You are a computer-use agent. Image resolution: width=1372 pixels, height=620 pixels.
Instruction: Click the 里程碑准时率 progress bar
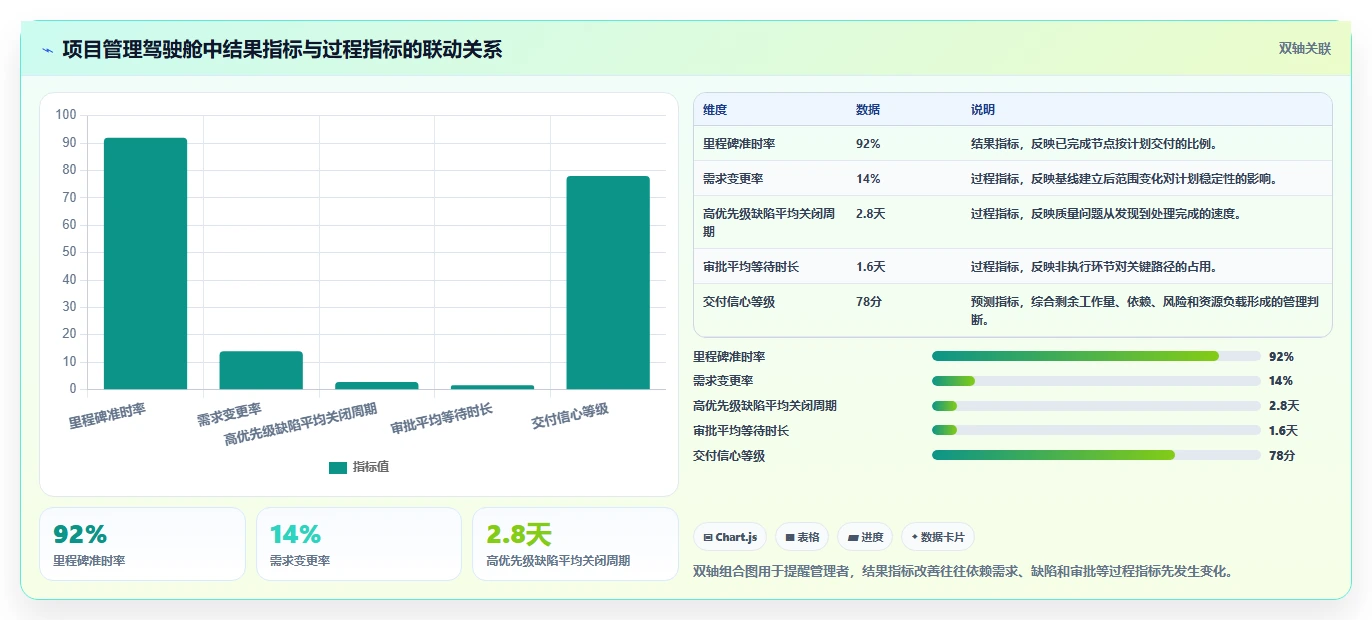pyautogui.click(x=1096, y=356)
